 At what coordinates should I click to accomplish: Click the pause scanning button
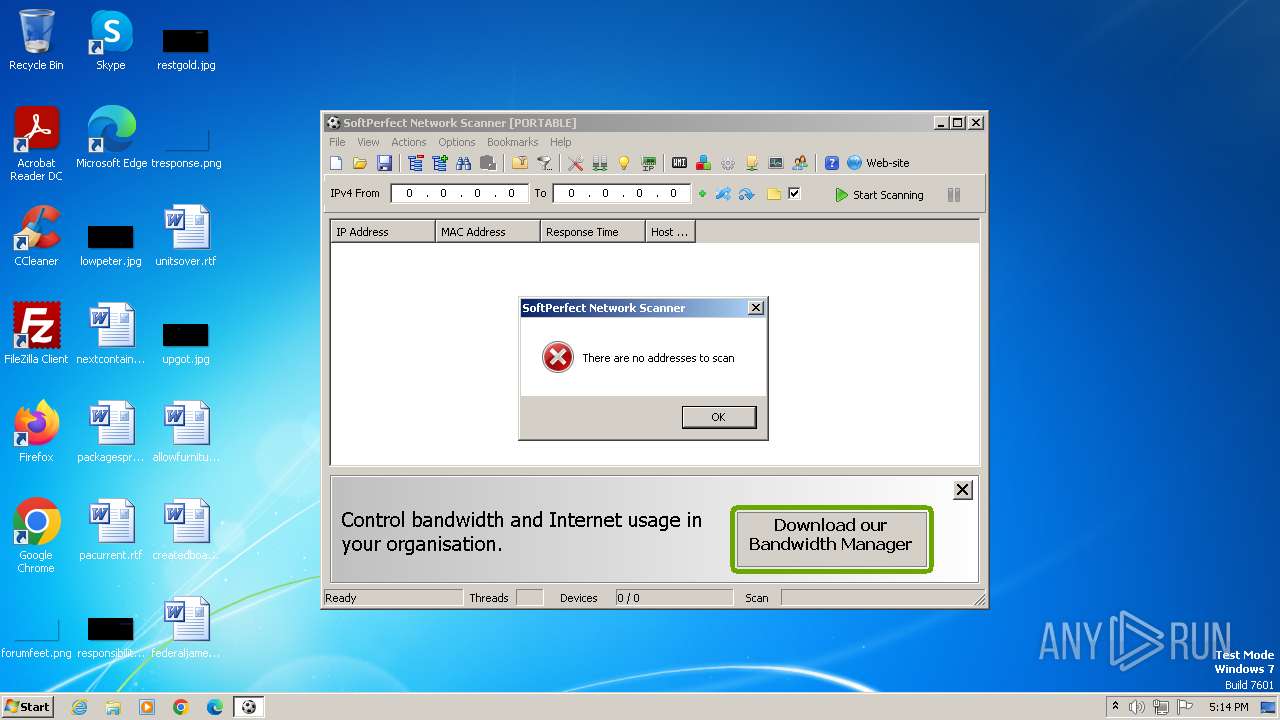click(x=954, y=195)
